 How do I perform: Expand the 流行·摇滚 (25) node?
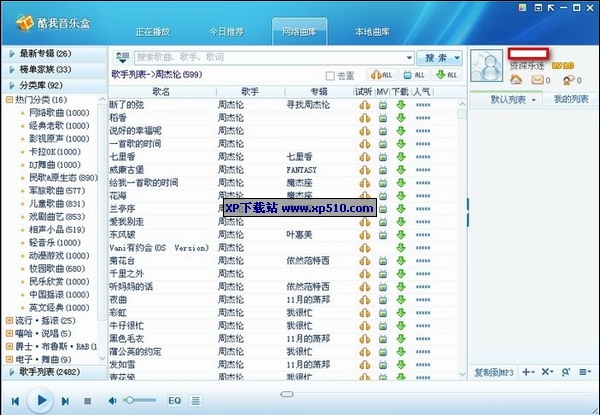[x=9, y=321]
